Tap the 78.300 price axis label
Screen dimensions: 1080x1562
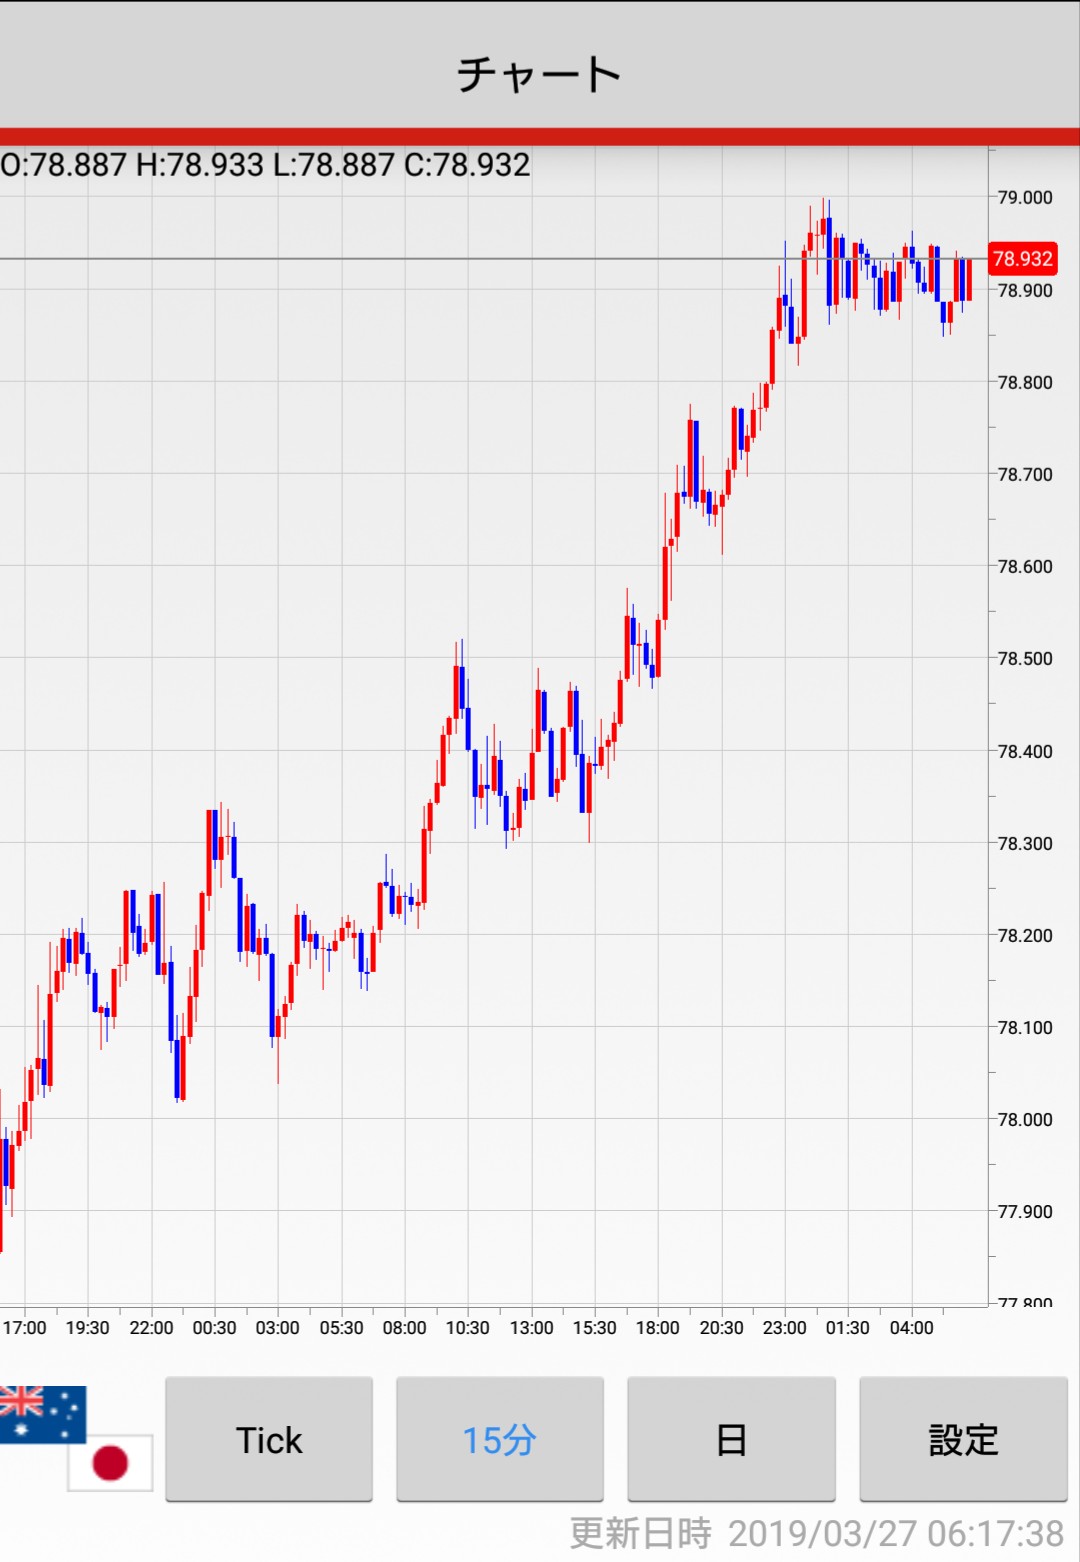coord(1025,844)
